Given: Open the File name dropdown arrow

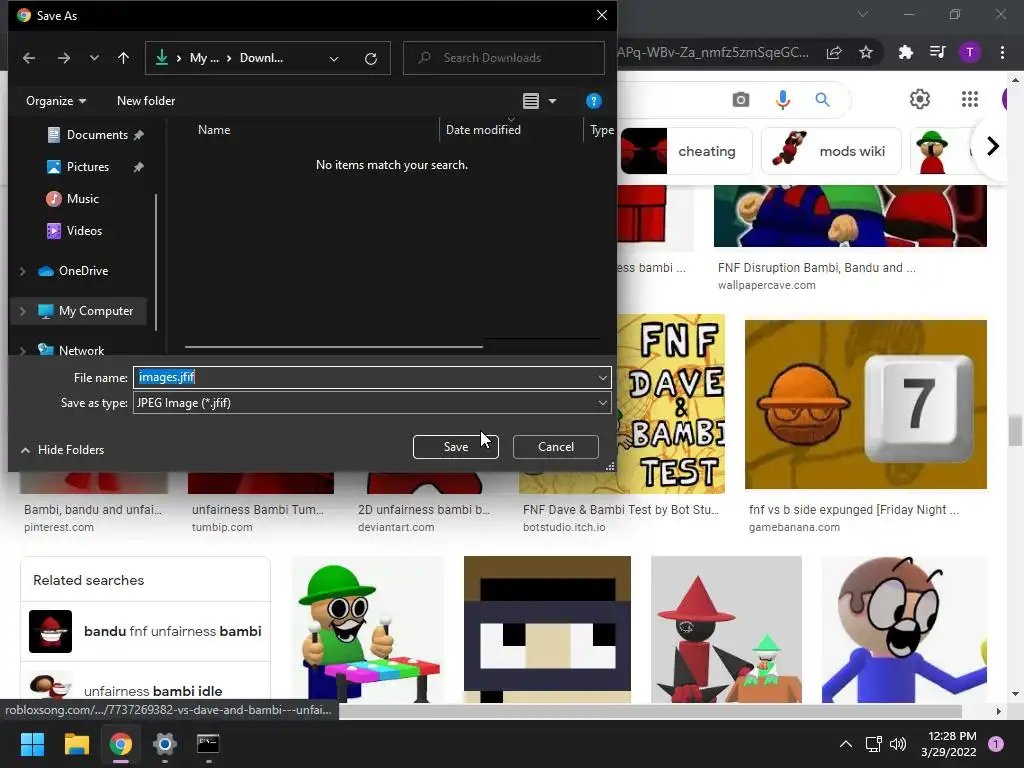Looking at the screenshot, I should (602, 377).
